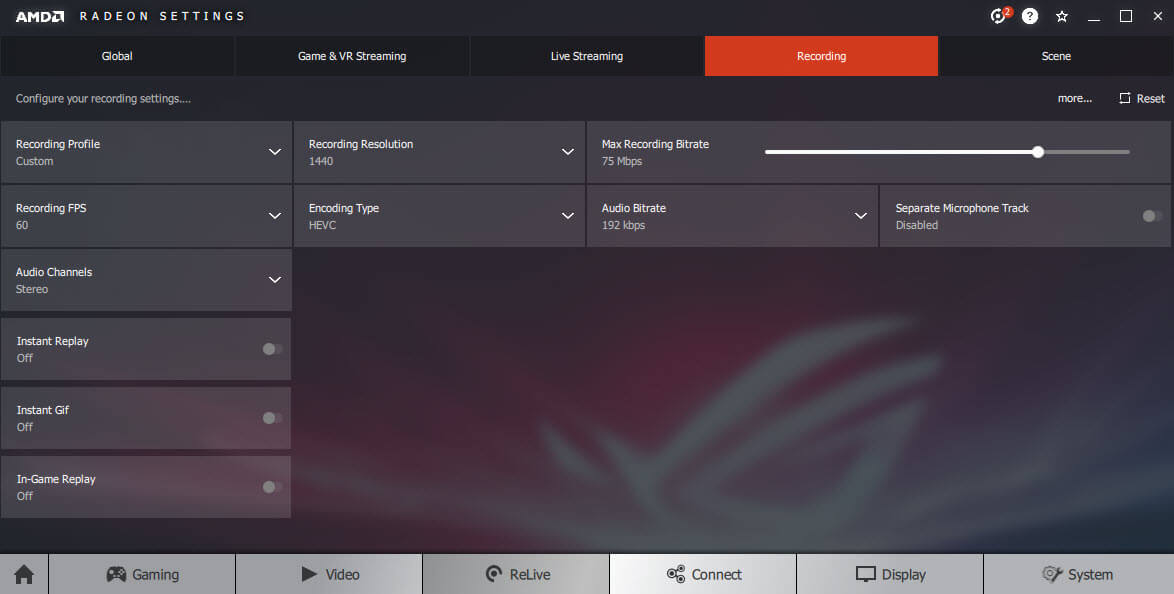Switch to the Global tab
The image size is (1174, 594).
(117, 56)
